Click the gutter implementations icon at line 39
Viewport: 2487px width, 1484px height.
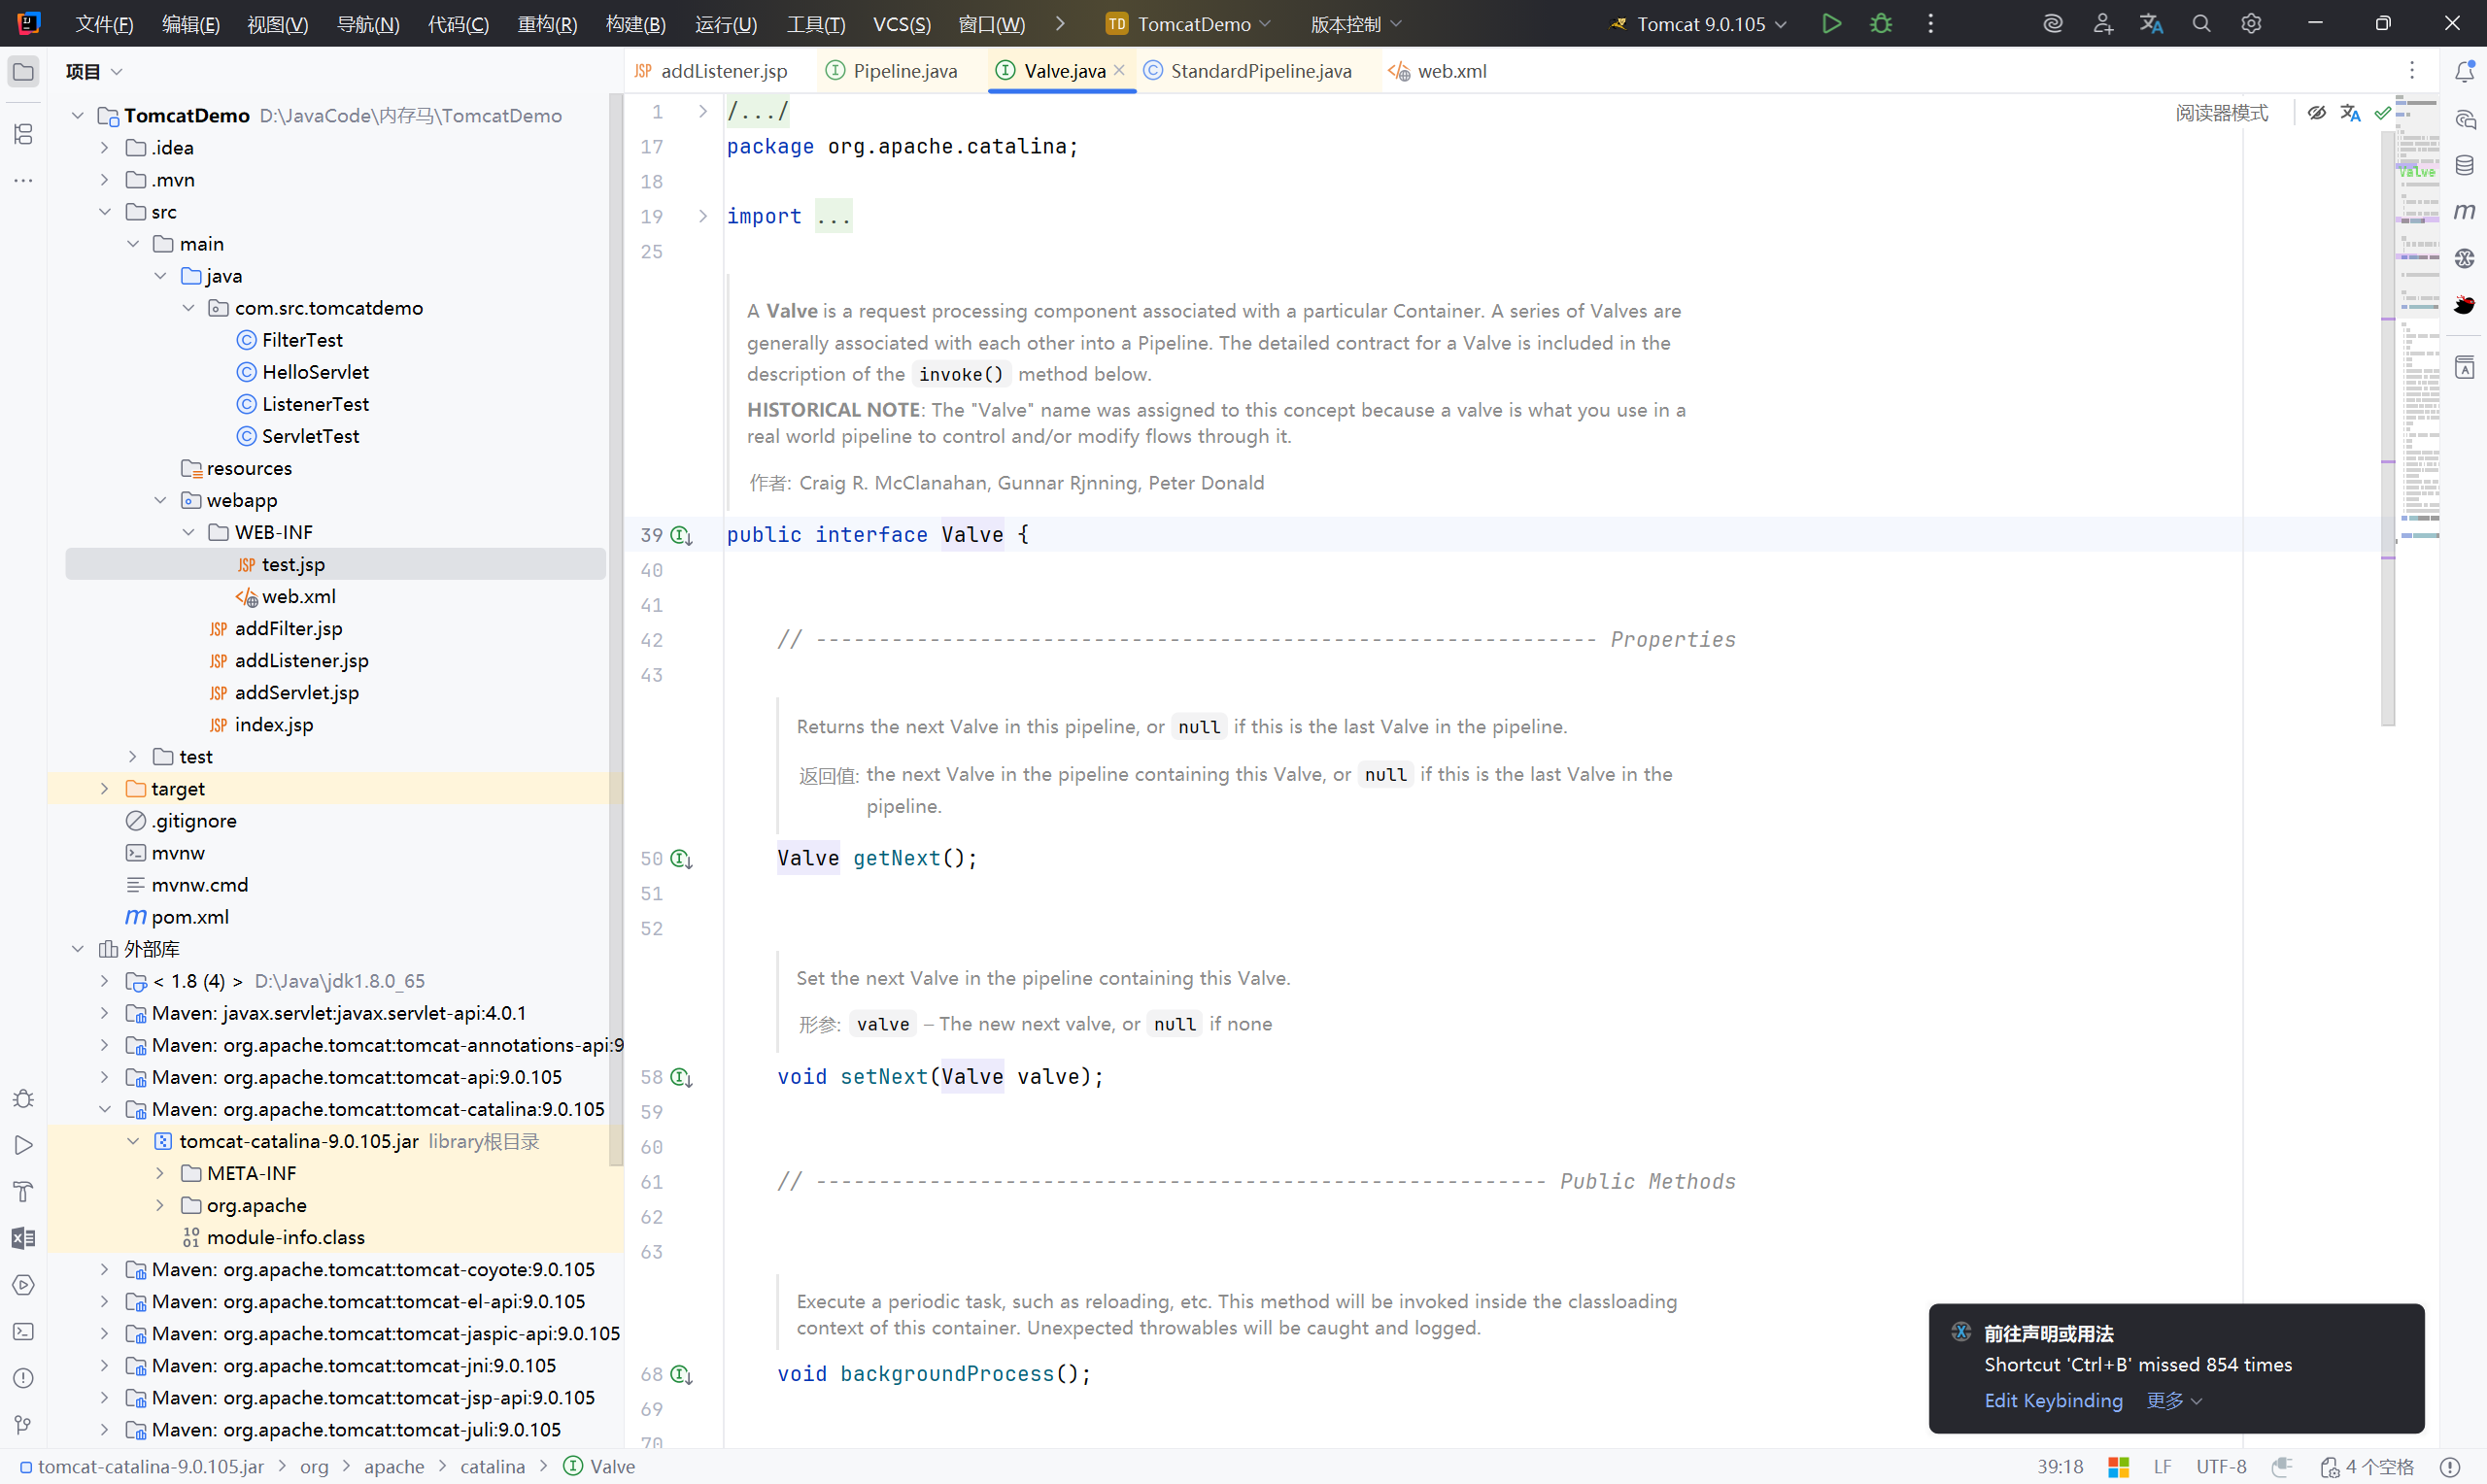tap(682, 535)
